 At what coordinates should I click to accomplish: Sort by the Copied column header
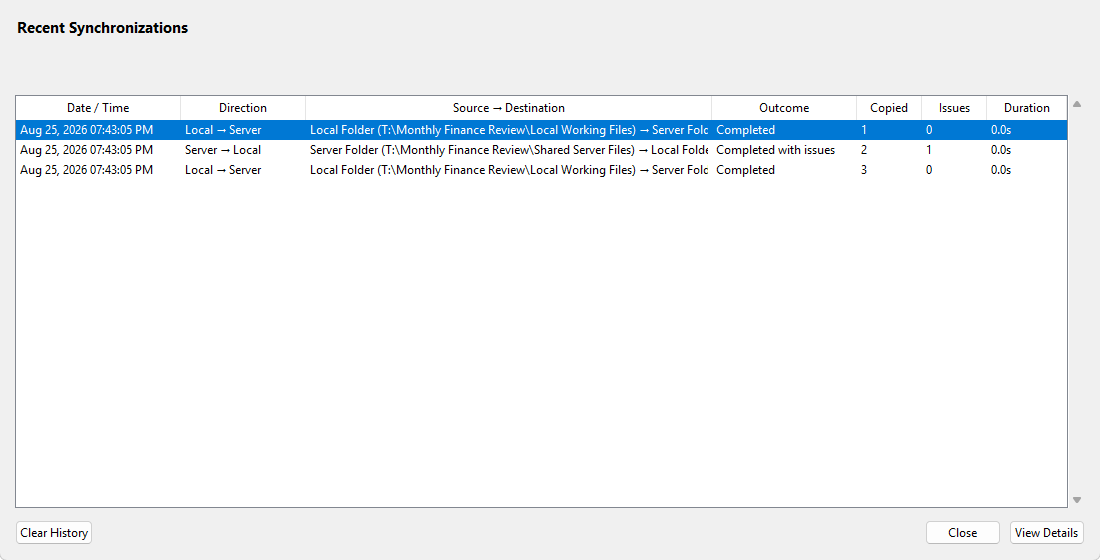[889, 108]
